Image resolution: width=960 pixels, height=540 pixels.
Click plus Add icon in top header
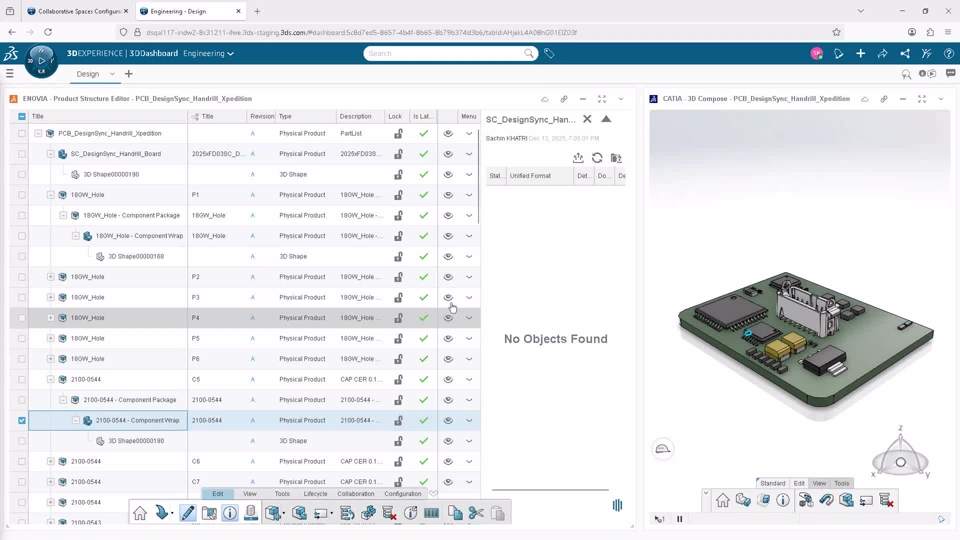point(860,54)
